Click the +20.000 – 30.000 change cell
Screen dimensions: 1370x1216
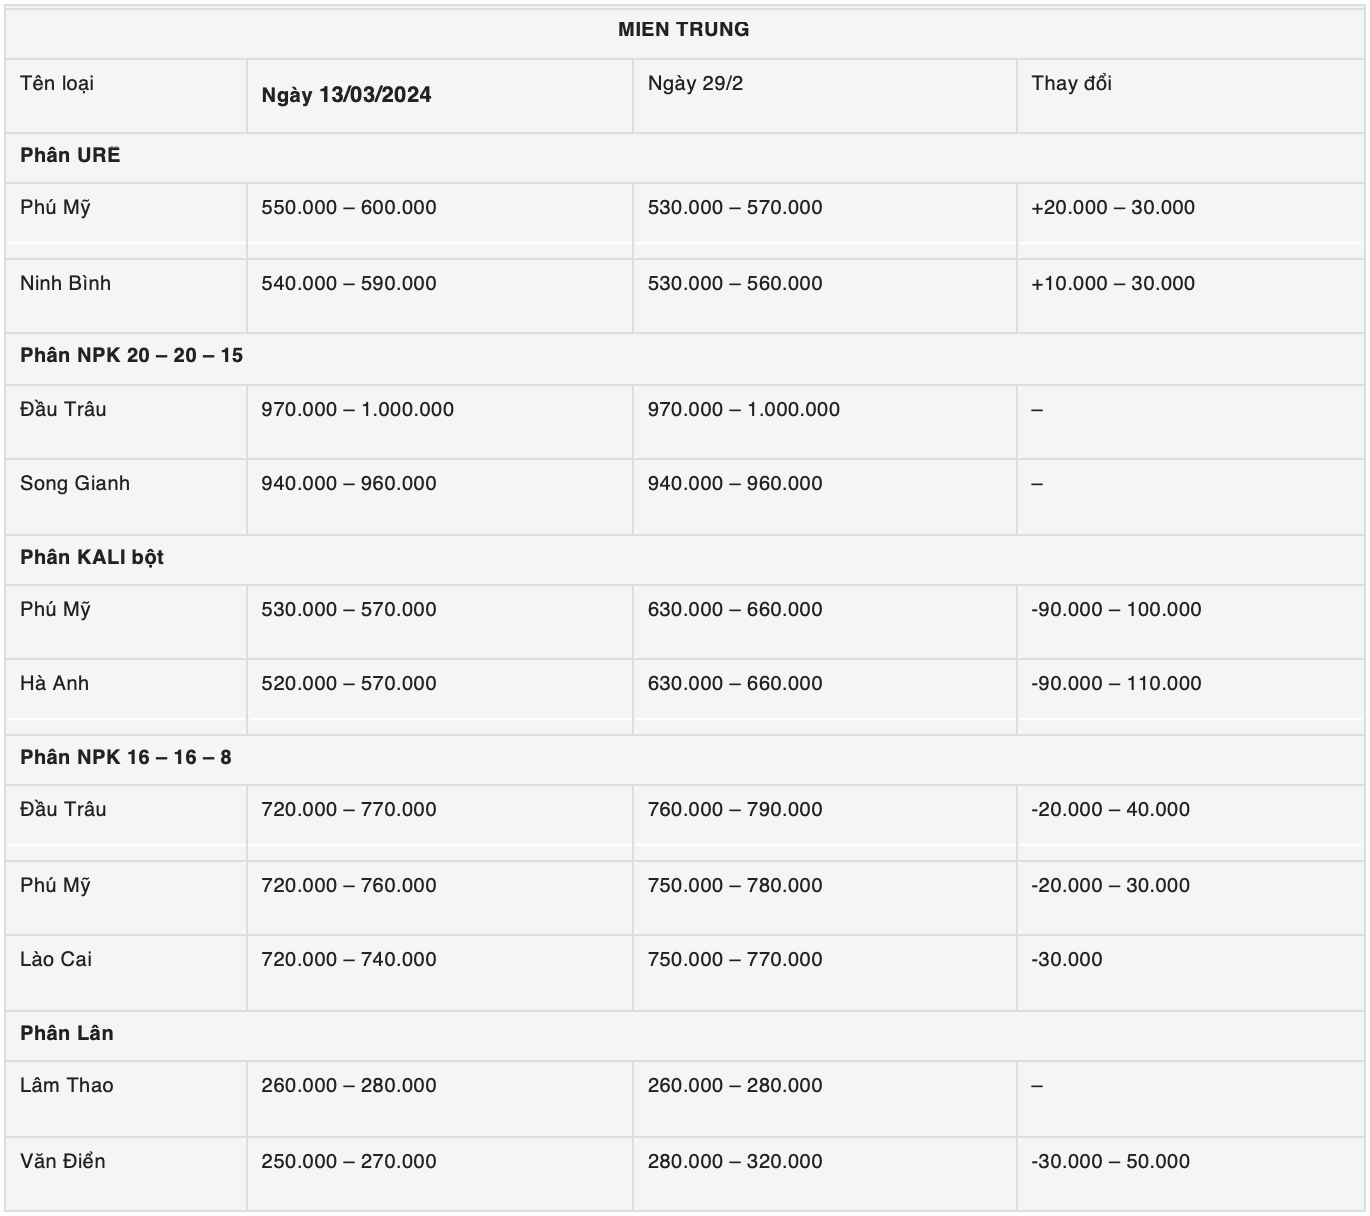1113,208
